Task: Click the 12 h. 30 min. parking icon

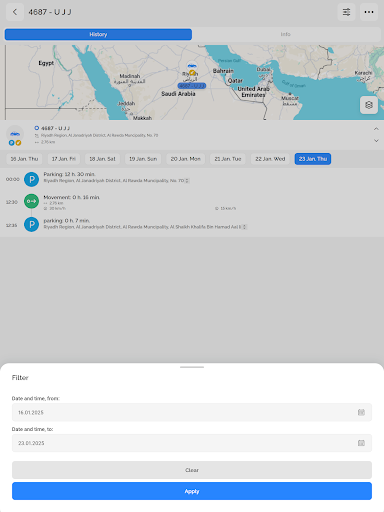Action: click(x=31, y=179)
